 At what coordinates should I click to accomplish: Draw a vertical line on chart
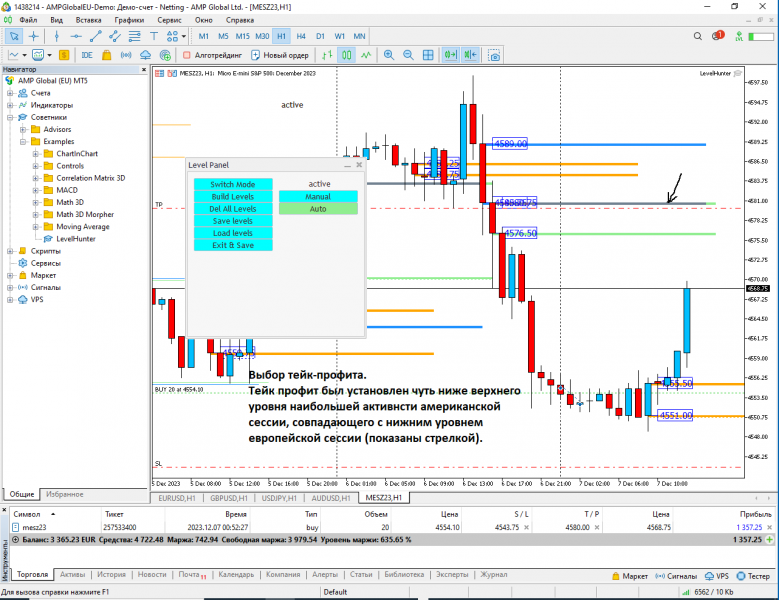point(57,36)
